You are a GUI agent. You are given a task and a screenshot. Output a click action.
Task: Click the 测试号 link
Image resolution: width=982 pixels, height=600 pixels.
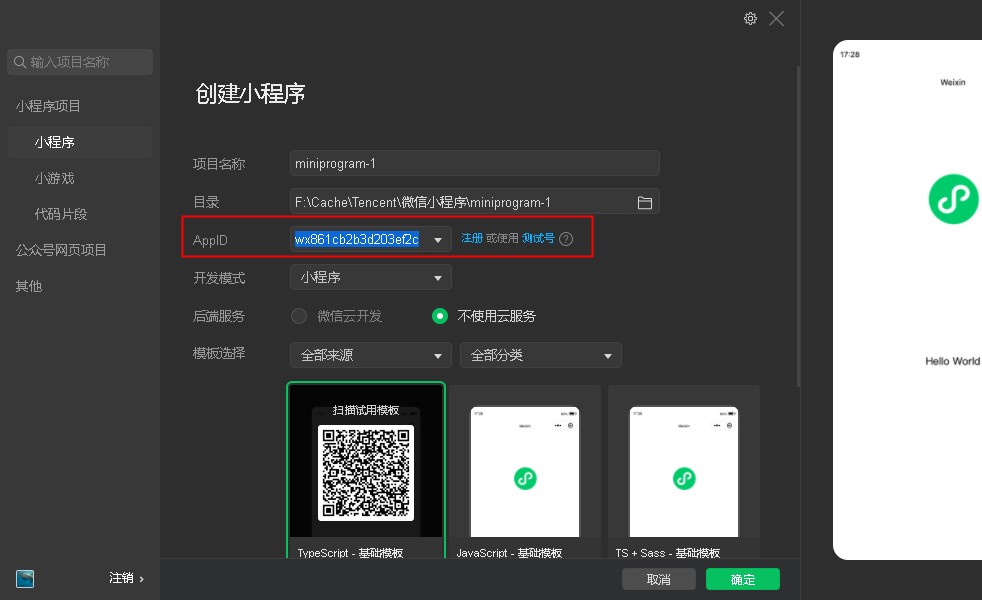[x=539, y=238]
